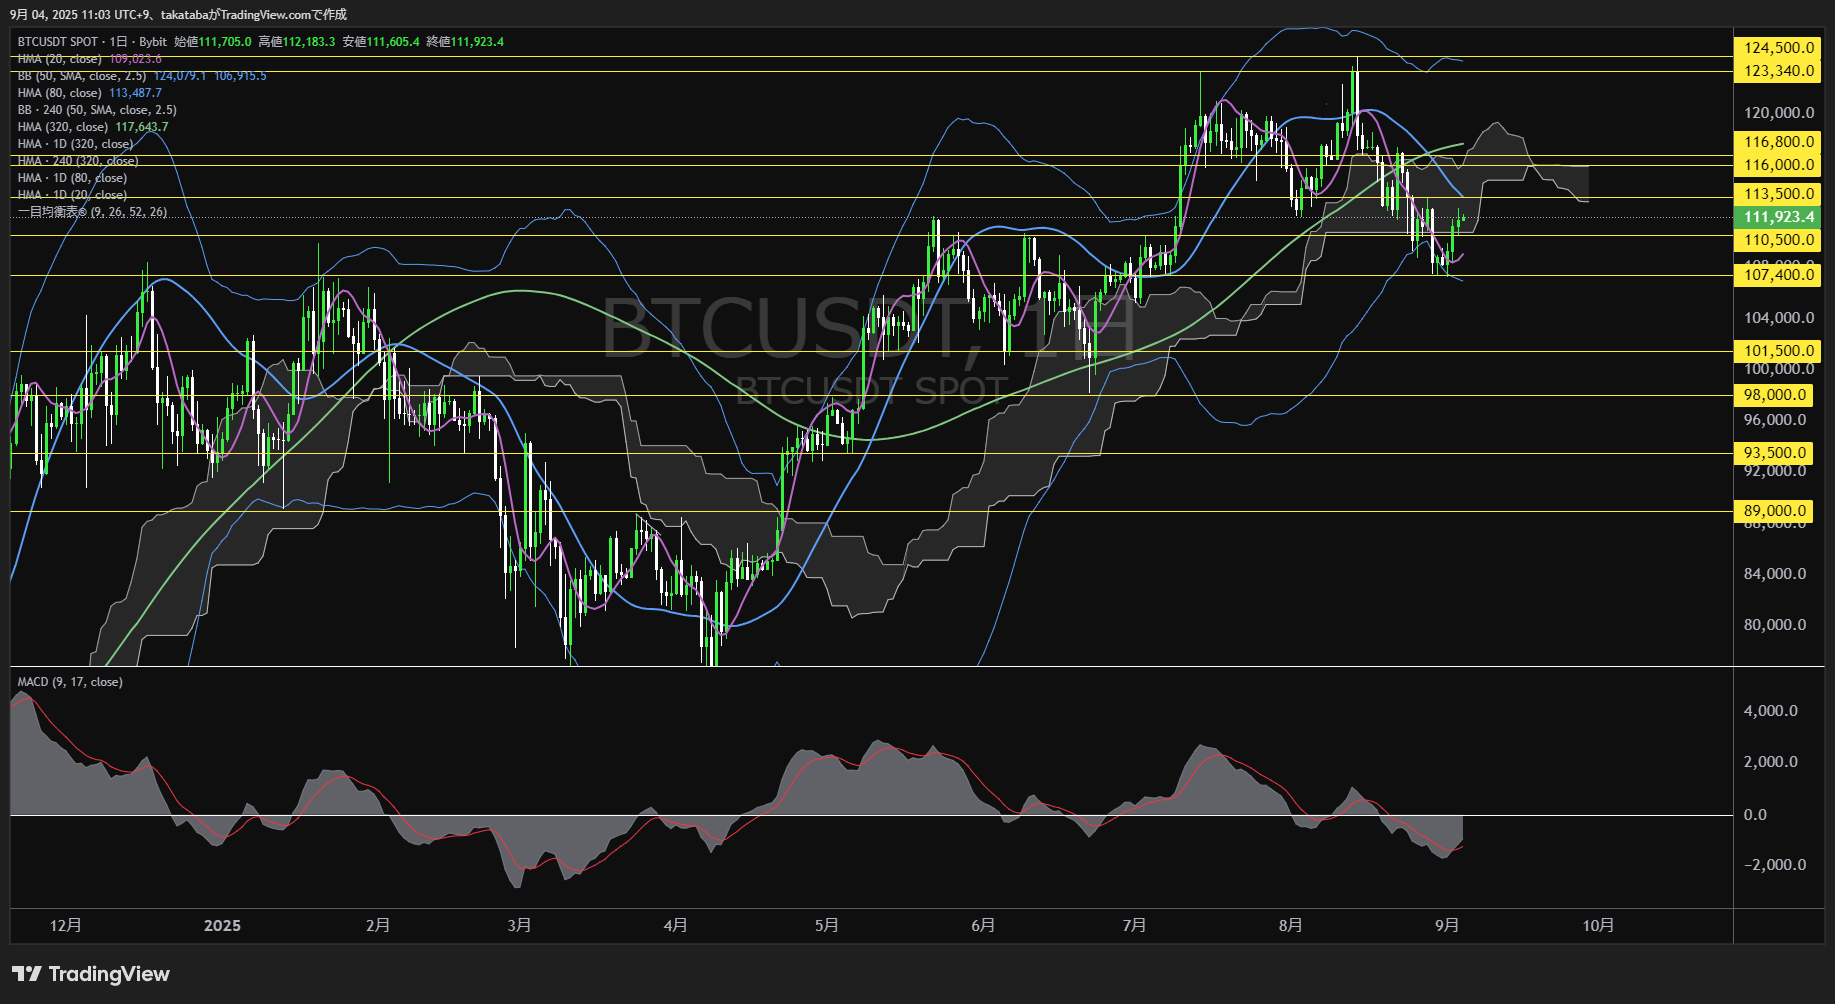Click the HMA · 1D (20, close) legend
Image resolution: width=1835 pixels, height=1004 pixels.
tap(72, 195)
